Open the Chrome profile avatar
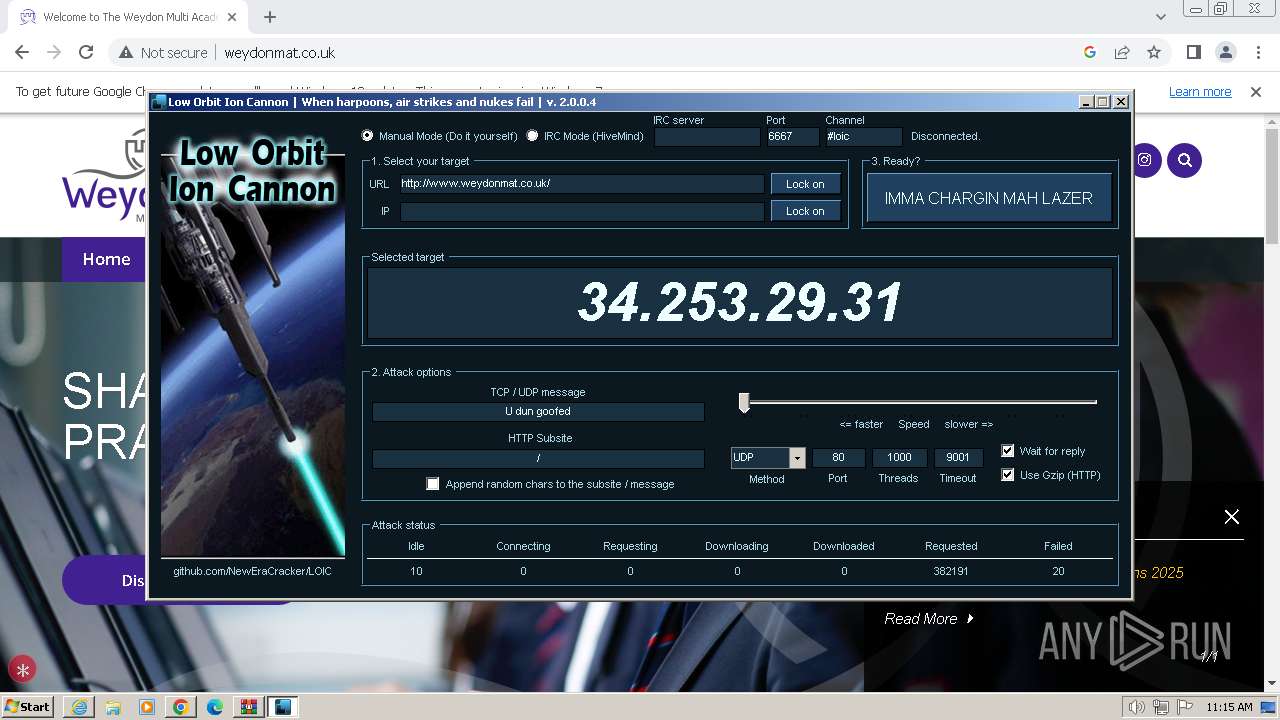Viewport: 1280px width, 720px height. click(1226, 53)
